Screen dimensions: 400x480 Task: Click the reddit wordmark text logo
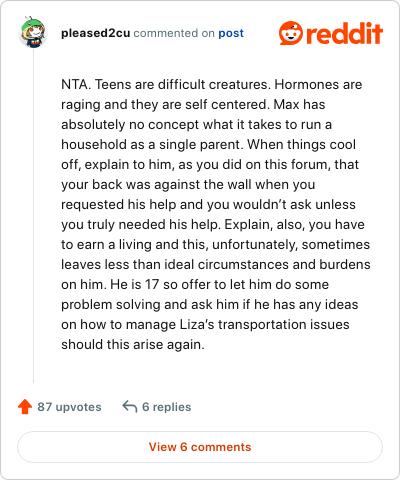coord(344,33)
